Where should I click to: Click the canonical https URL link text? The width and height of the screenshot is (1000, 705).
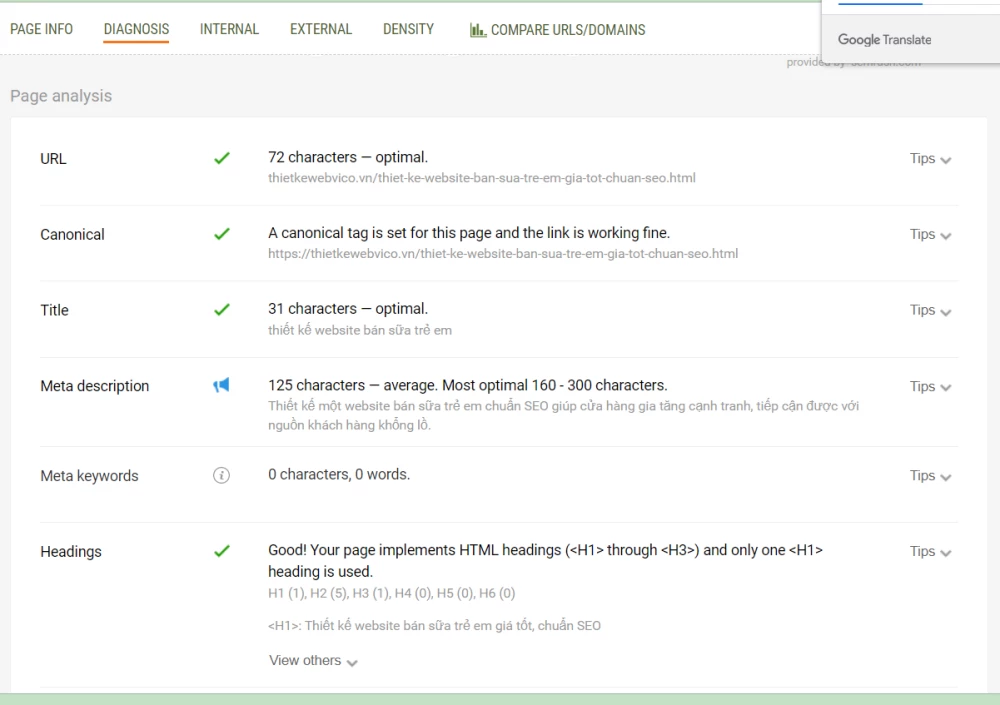pos(503,254)
